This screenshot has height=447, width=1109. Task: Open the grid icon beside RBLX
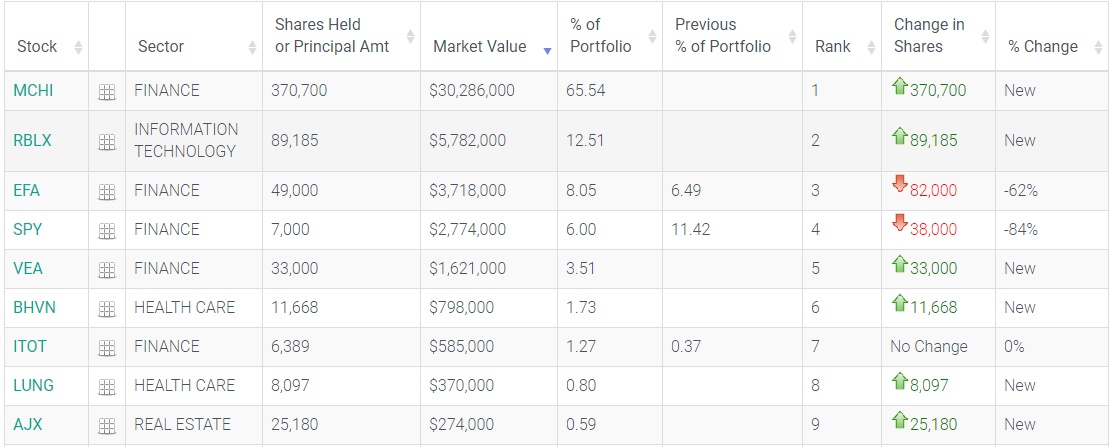point(107,142)
